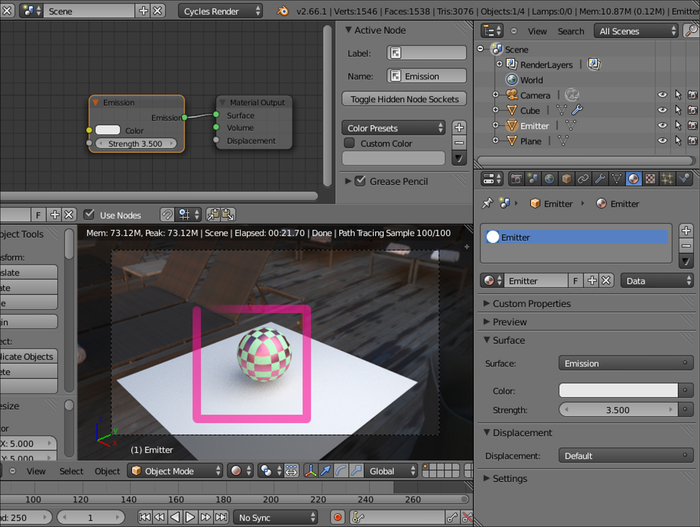Toggle the Use Nodes checkbox
The height and width of the screenshot is (527, 700).
[90, 215]
